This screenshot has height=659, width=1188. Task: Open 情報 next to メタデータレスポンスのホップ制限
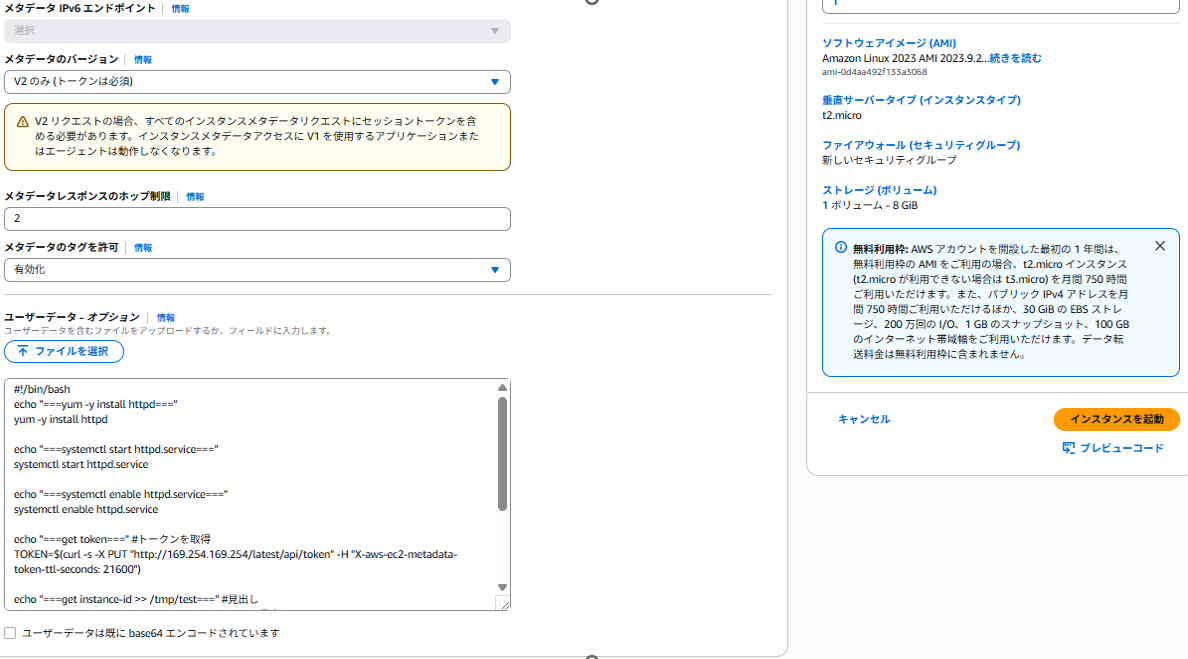coord(195,197)
